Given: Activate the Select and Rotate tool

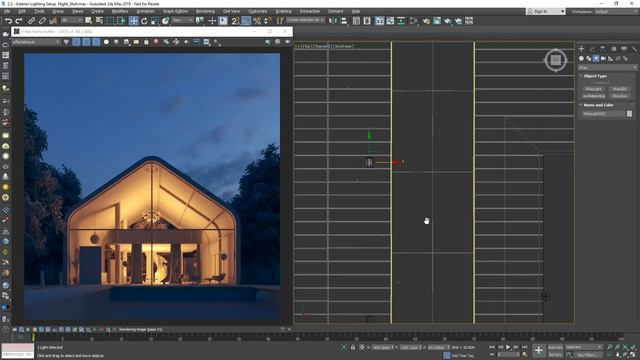Looking at the screenshot, I should 144,21.
